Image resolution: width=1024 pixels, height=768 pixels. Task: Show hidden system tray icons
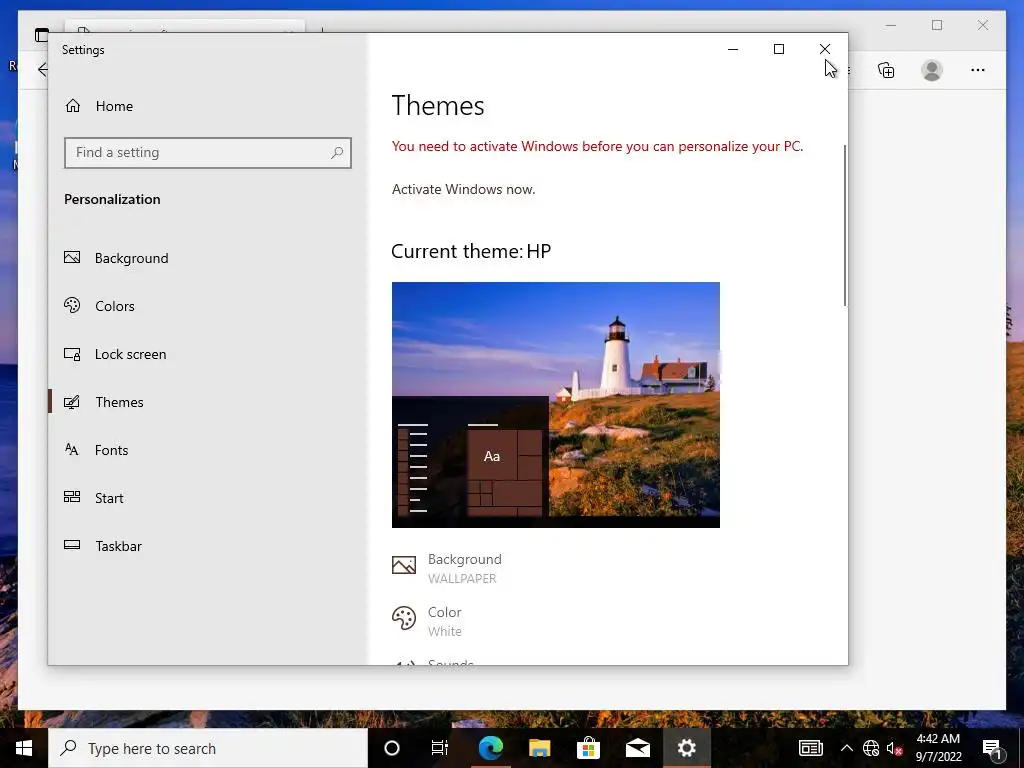pos(846,748)
